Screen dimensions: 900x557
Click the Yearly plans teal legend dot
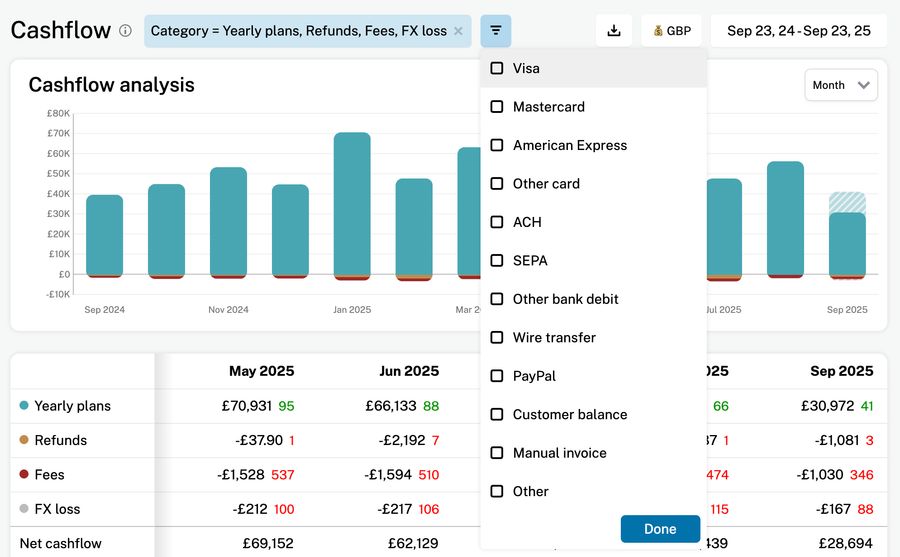tap(24, 406)
